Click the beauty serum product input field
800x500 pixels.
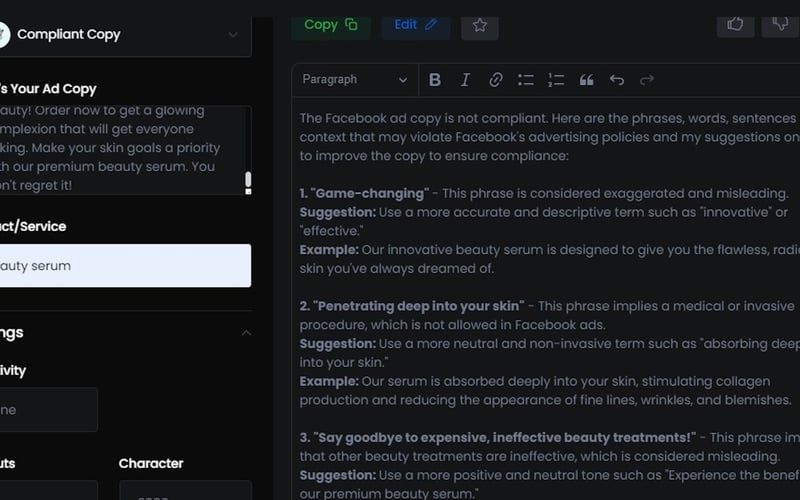pos(125,265)
